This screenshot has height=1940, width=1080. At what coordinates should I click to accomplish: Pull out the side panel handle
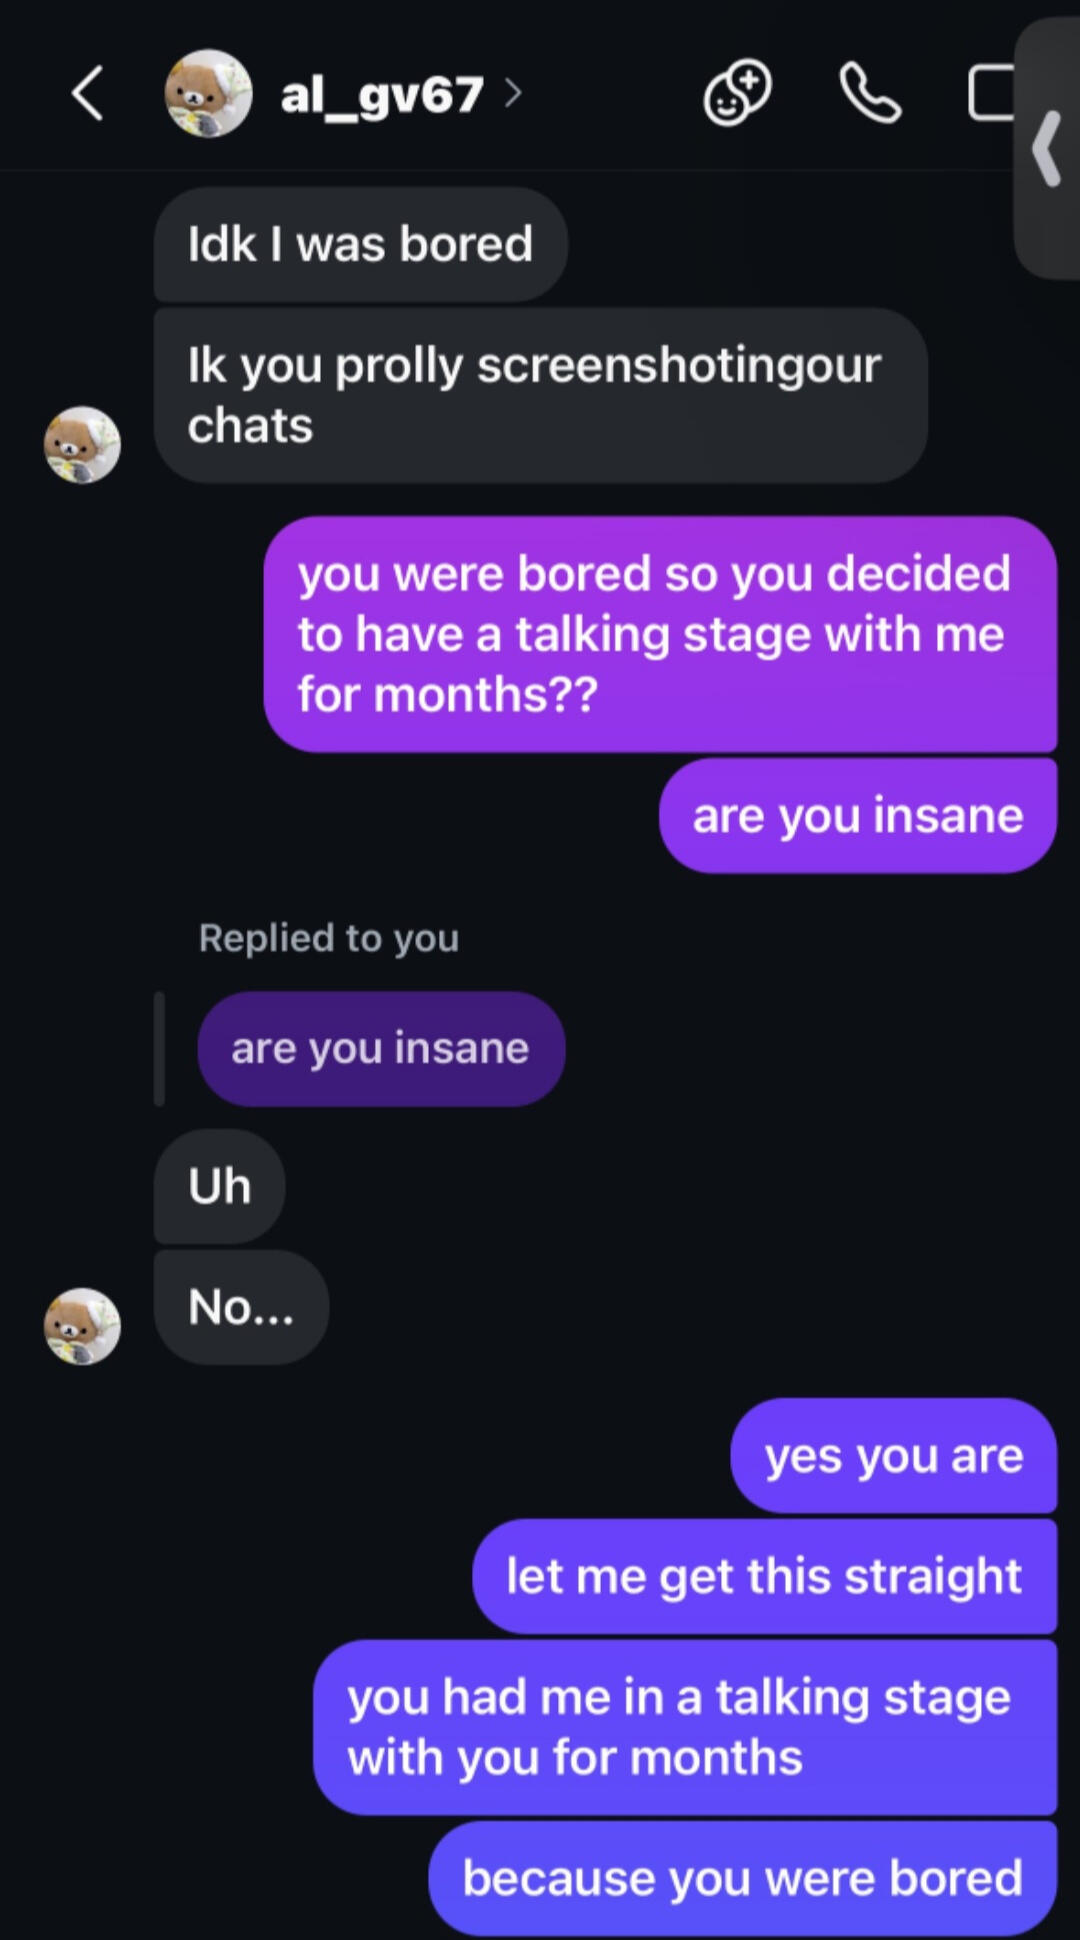tap(1048, 150)
